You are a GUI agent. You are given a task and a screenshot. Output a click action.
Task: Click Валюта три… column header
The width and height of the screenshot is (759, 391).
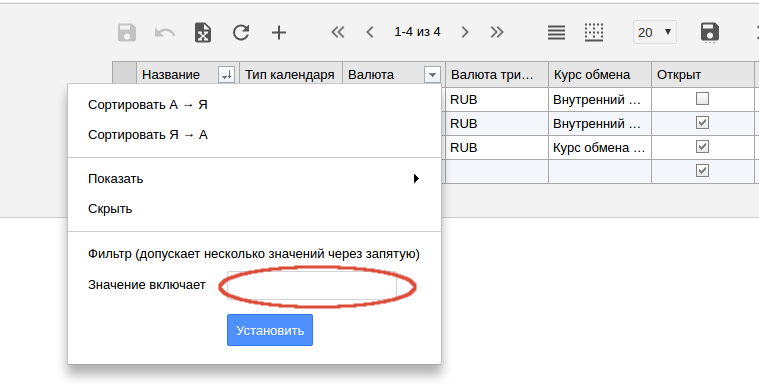coord(497,75)
